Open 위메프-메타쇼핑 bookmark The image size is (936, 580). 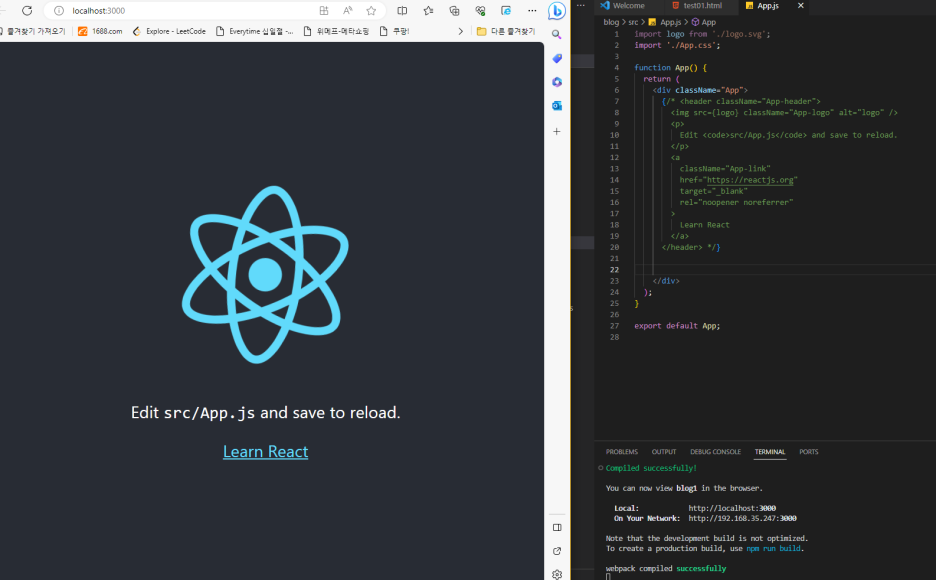(x=336, y=31)
